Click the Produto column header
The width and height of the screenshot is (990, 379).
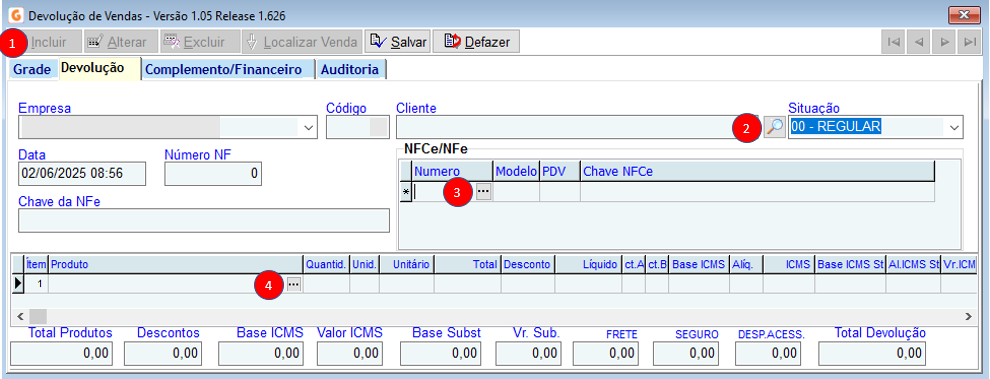(x=176, y=265)
